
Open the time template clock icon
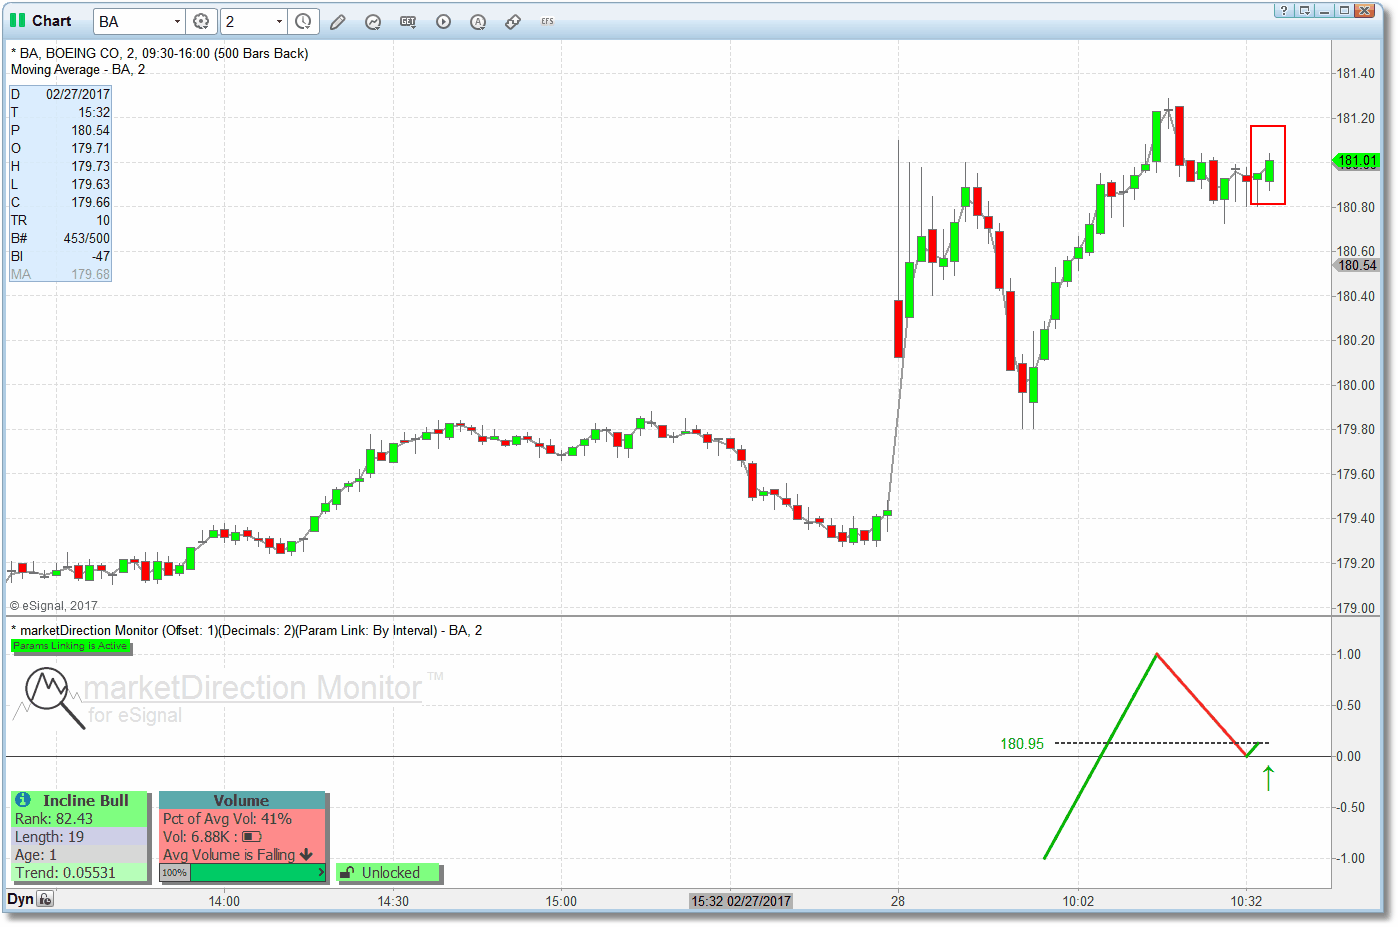tap(303, 21)
